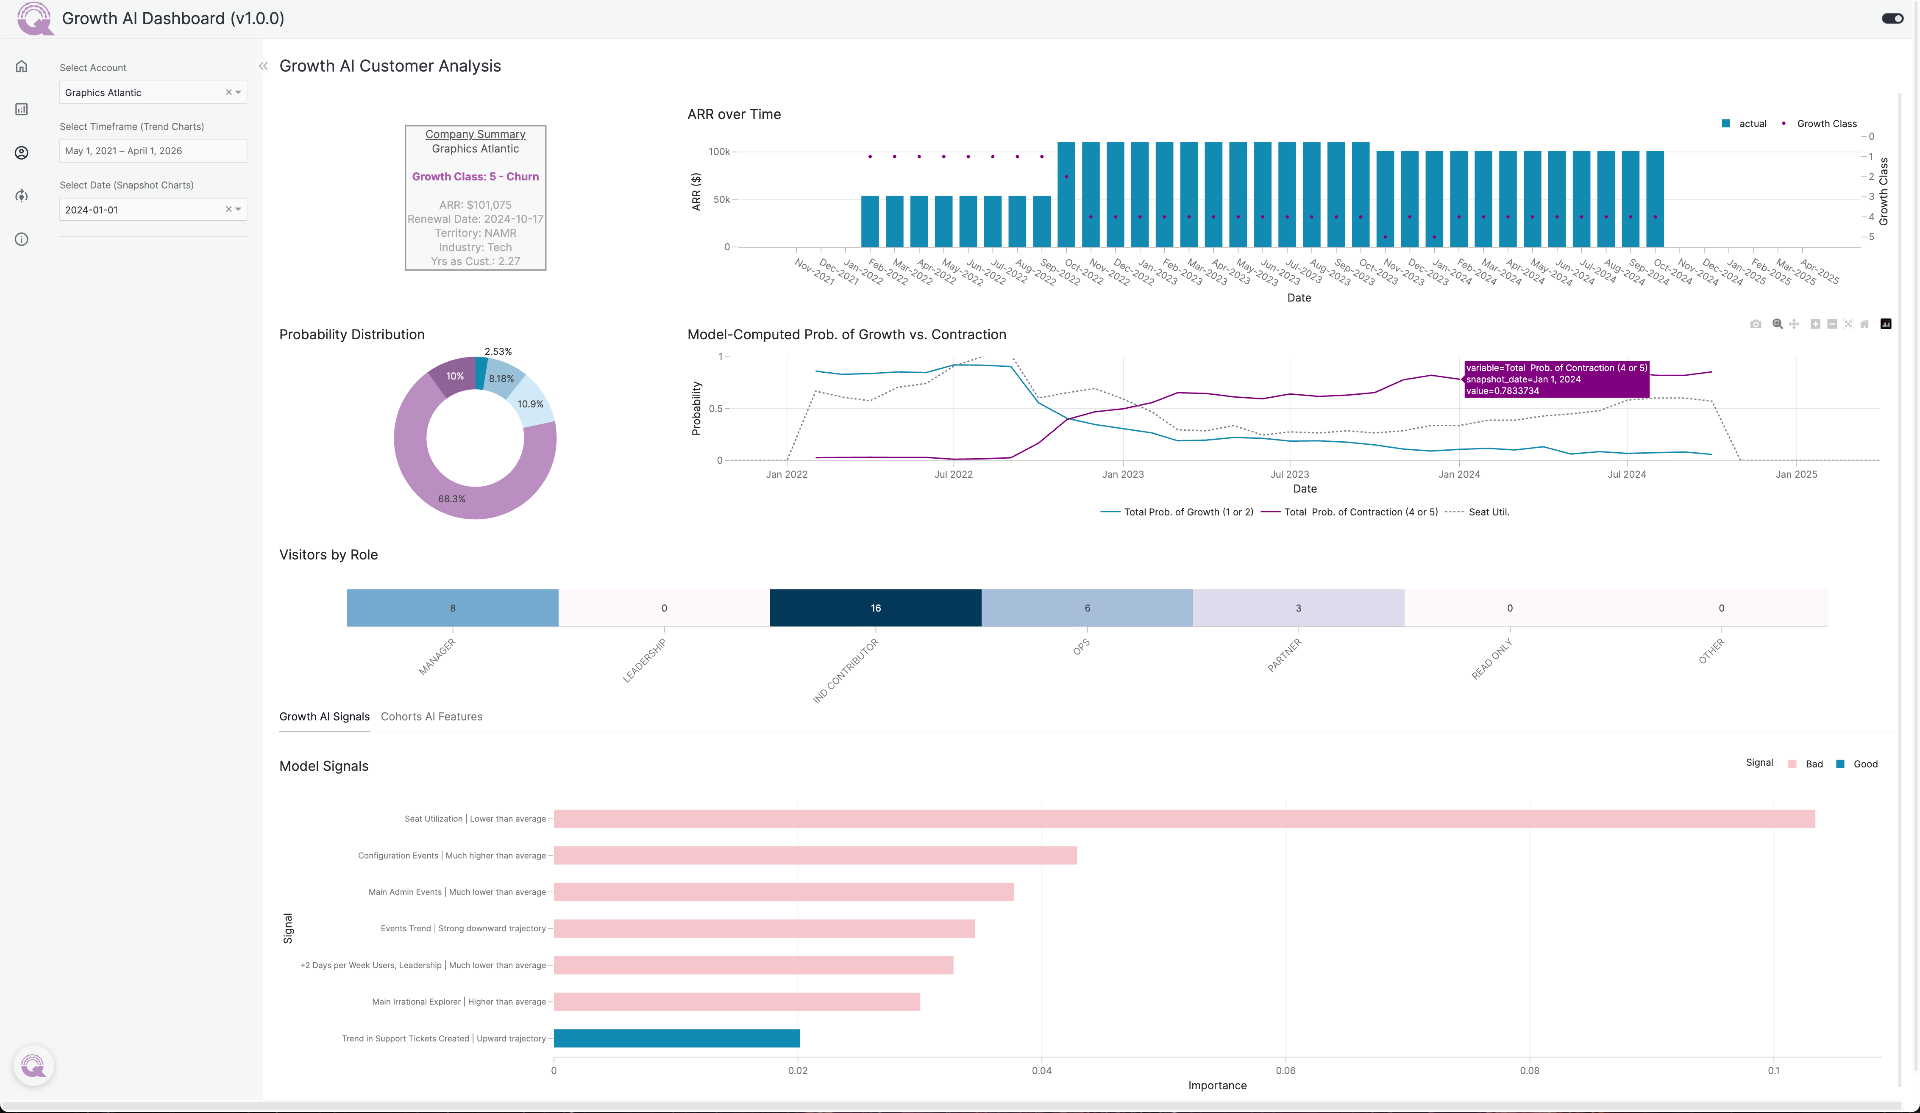1920x1113 pixels.
Task: Collapse the filter sidebar with double chevron
Action: pyautogui.click(x=263, y=66)
